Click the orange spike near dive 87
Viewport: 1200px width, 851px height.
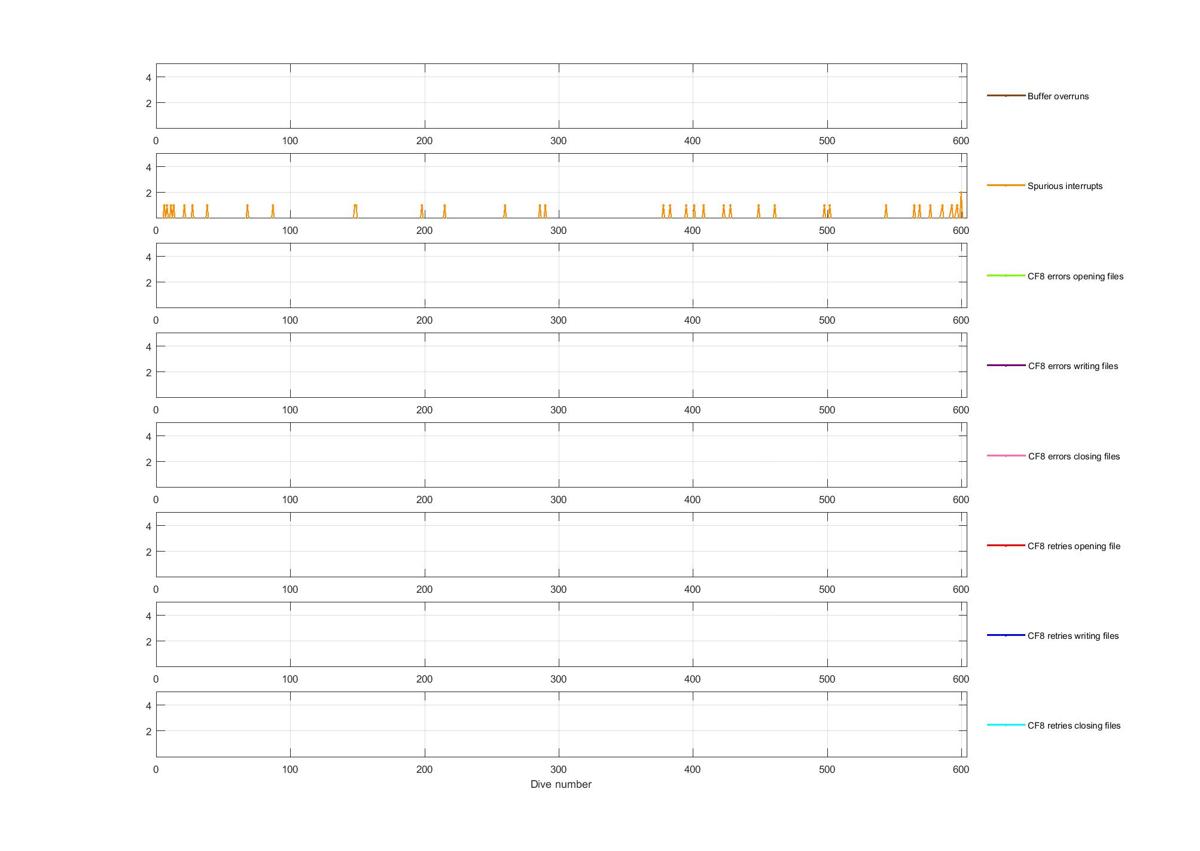(x=273, y=211)
